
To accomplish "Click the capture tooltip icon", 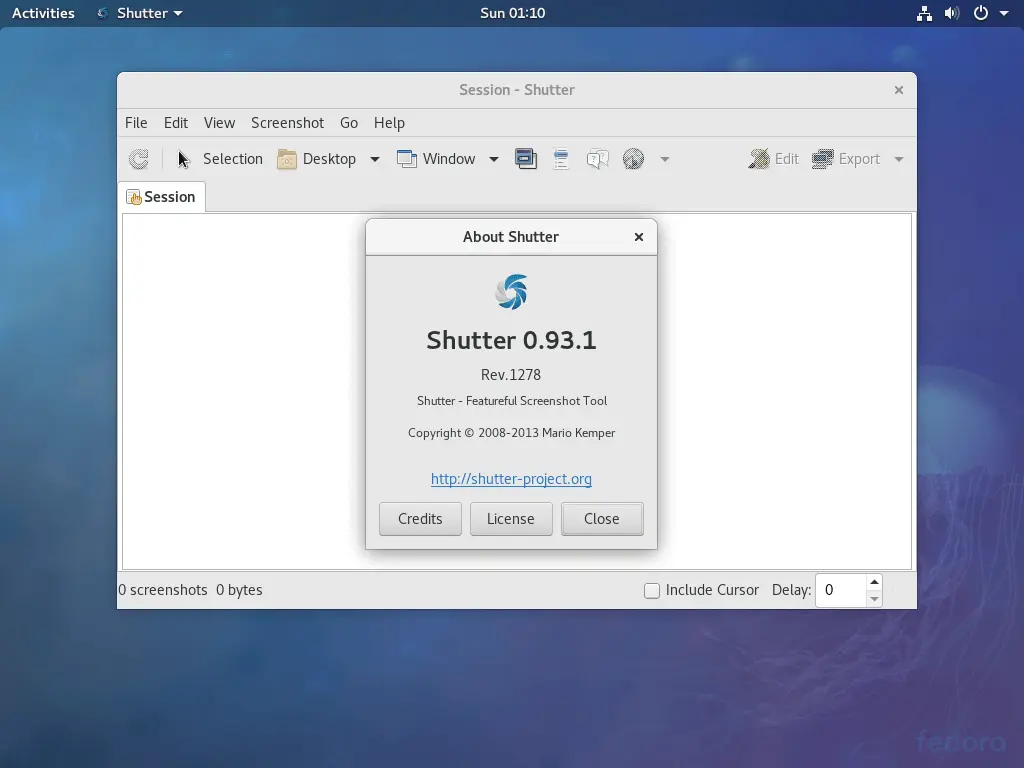I will 598,159.
